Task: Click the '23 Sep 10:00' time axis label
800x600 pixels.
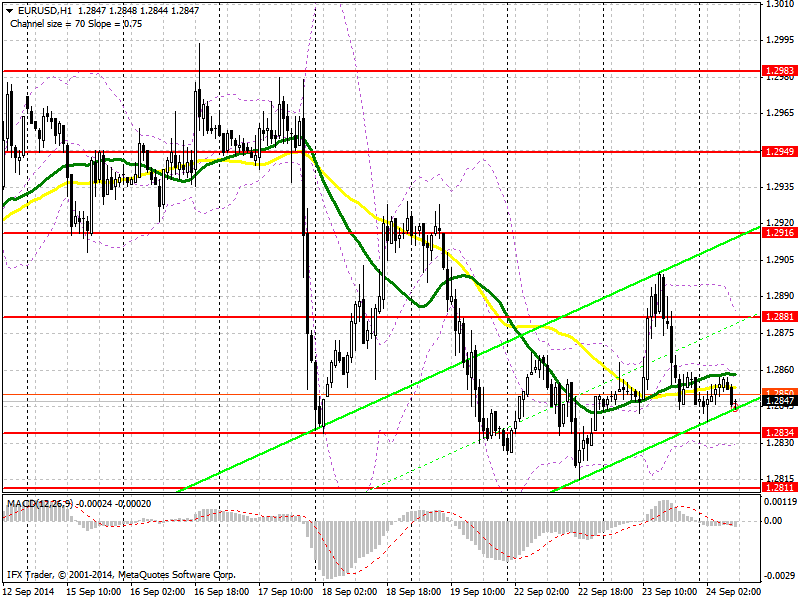Action: point(670,592)
